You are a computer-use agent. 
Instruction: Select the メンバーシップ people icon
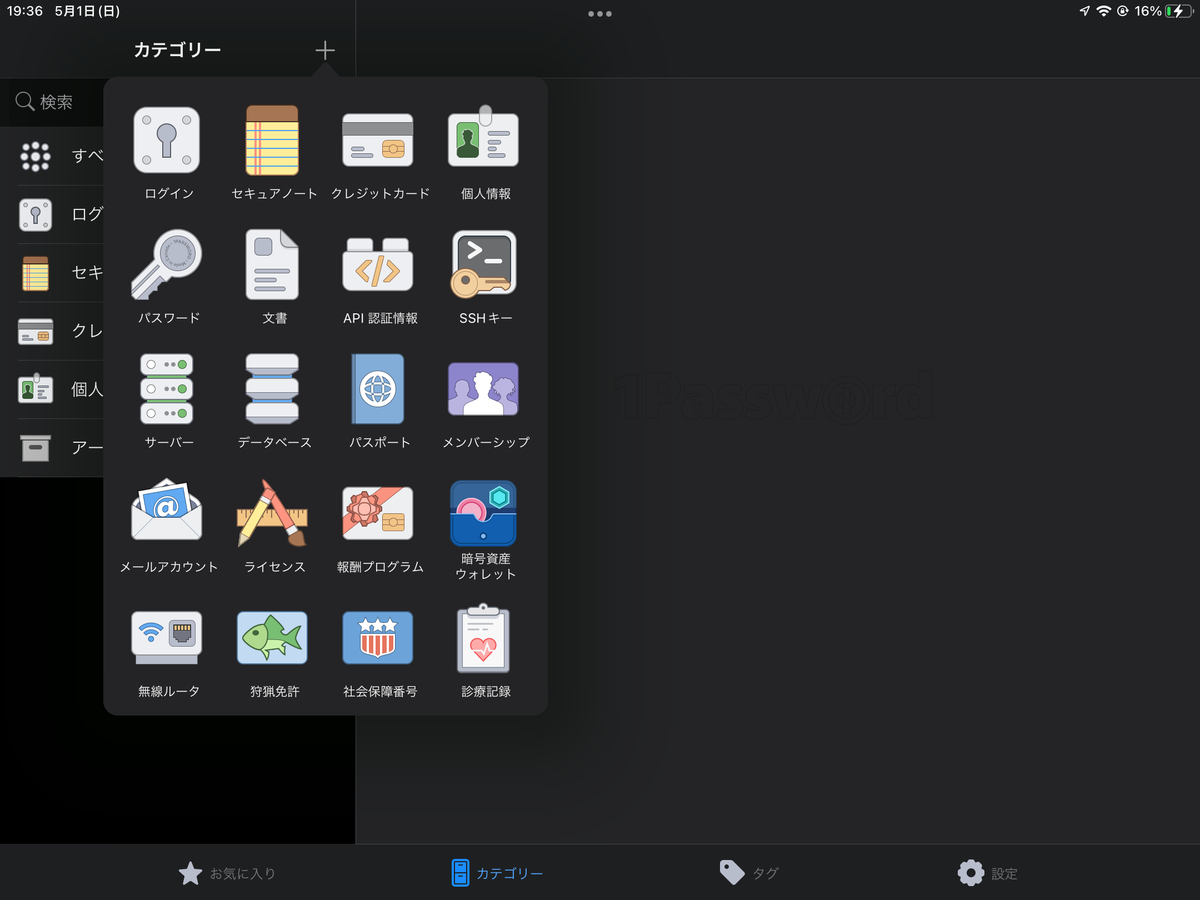[483, 389]
